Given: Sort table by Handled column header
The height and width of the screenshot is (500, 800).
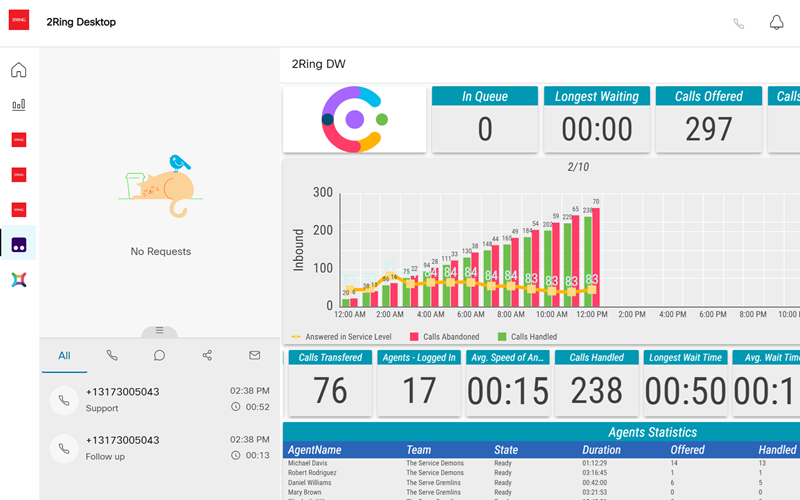Looking at the screenshot, I should coord(777,450).
